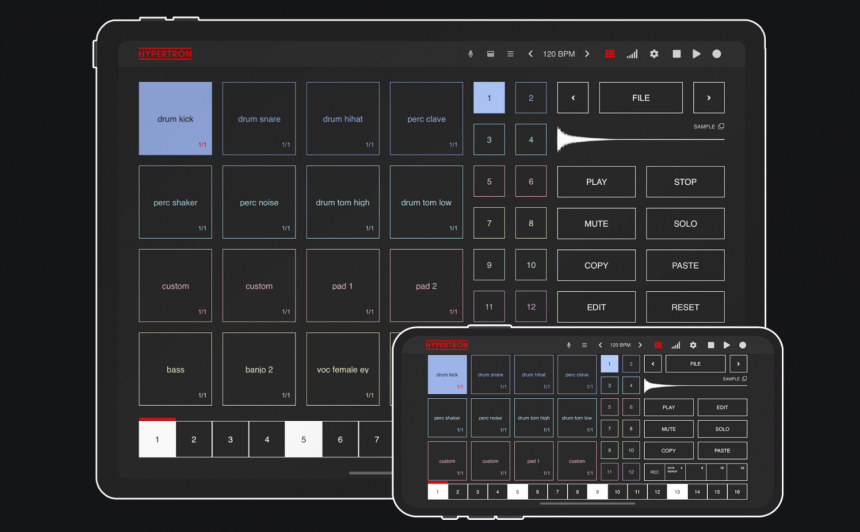Tap the drum kick pad on the tablet
The height and width of the screenshot is (532, 860).
176,118
